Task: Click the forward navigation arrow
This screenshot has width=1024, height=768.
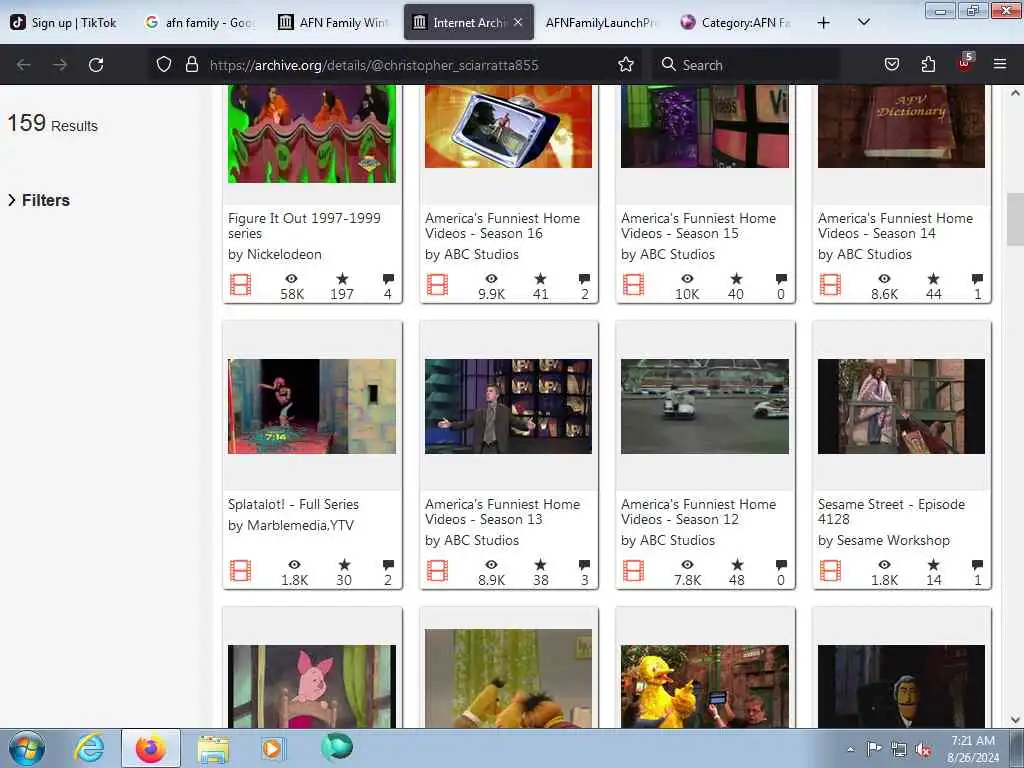Action: click(59, 65)
